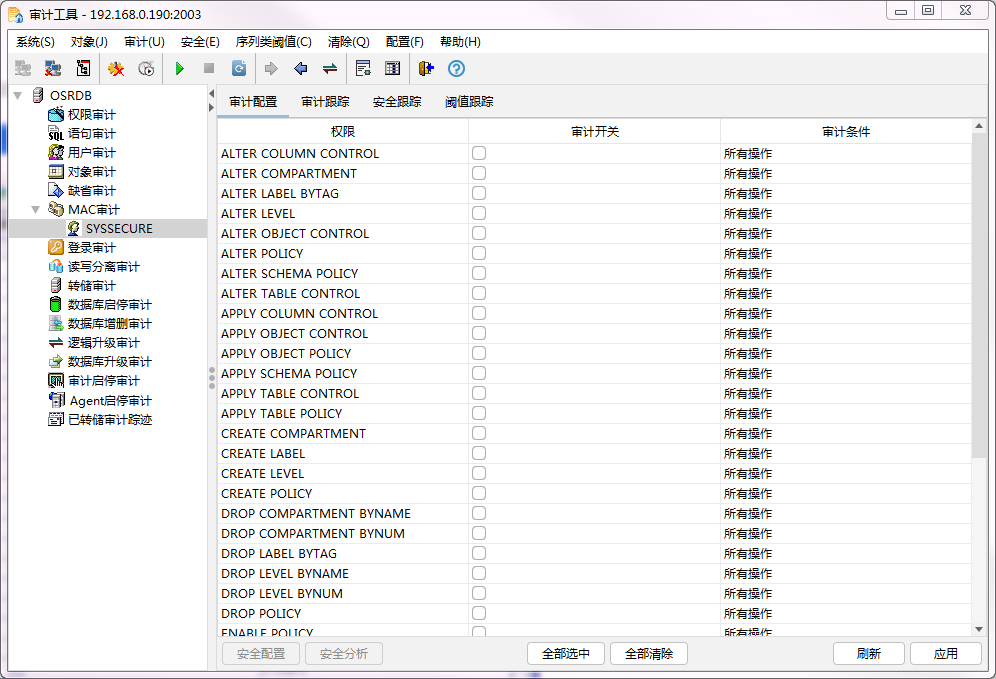
Task: Open the 审计(U) menu
Action: [144, 42]
